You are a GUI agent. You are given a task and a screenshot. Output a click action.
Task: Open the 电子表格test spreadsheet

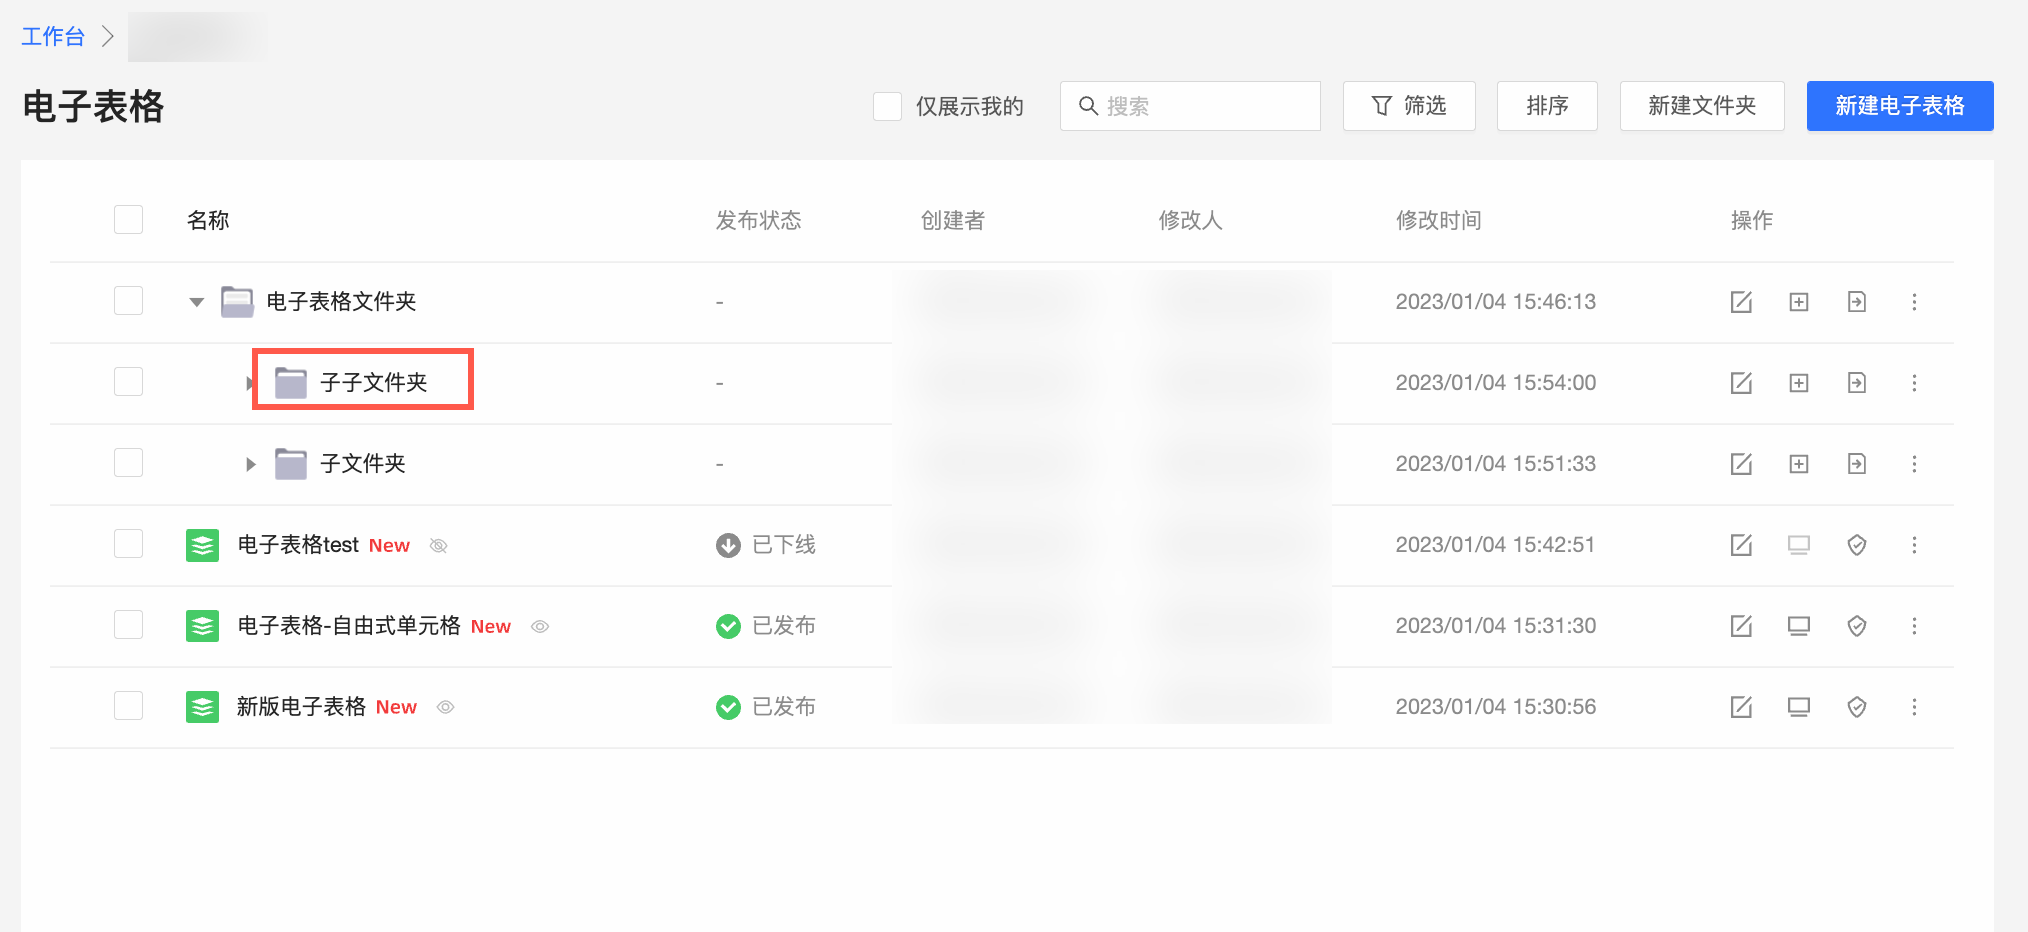tap(298, 545)
